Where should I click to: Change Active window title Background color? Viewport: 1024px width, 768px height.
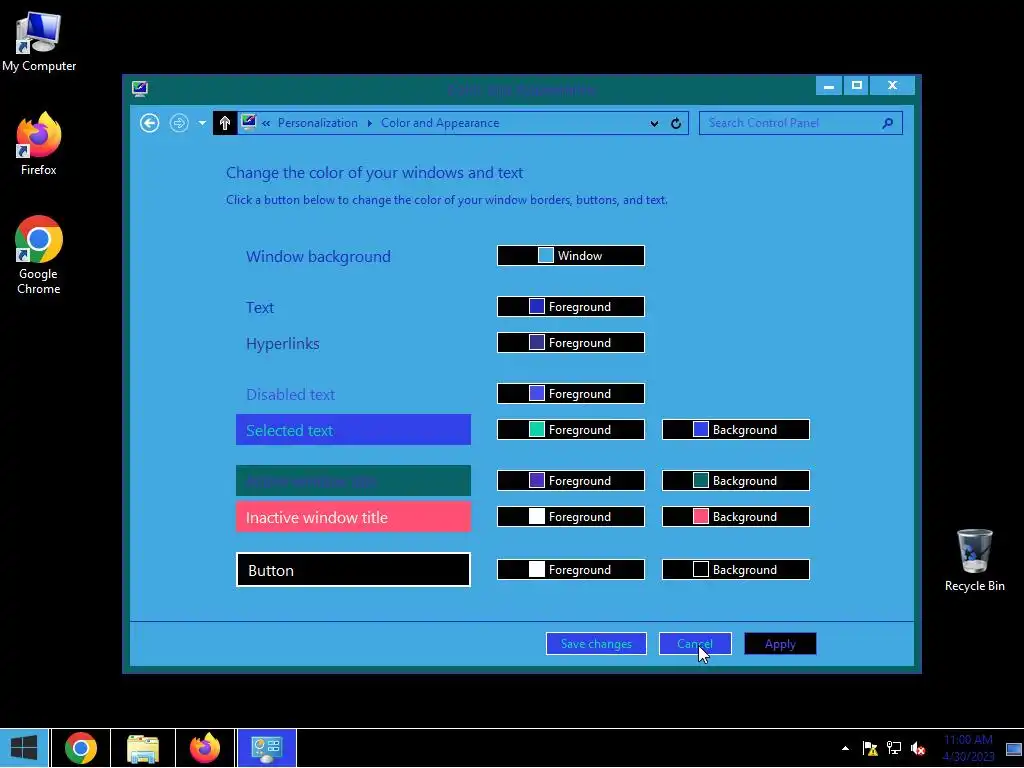pos(736,480)
